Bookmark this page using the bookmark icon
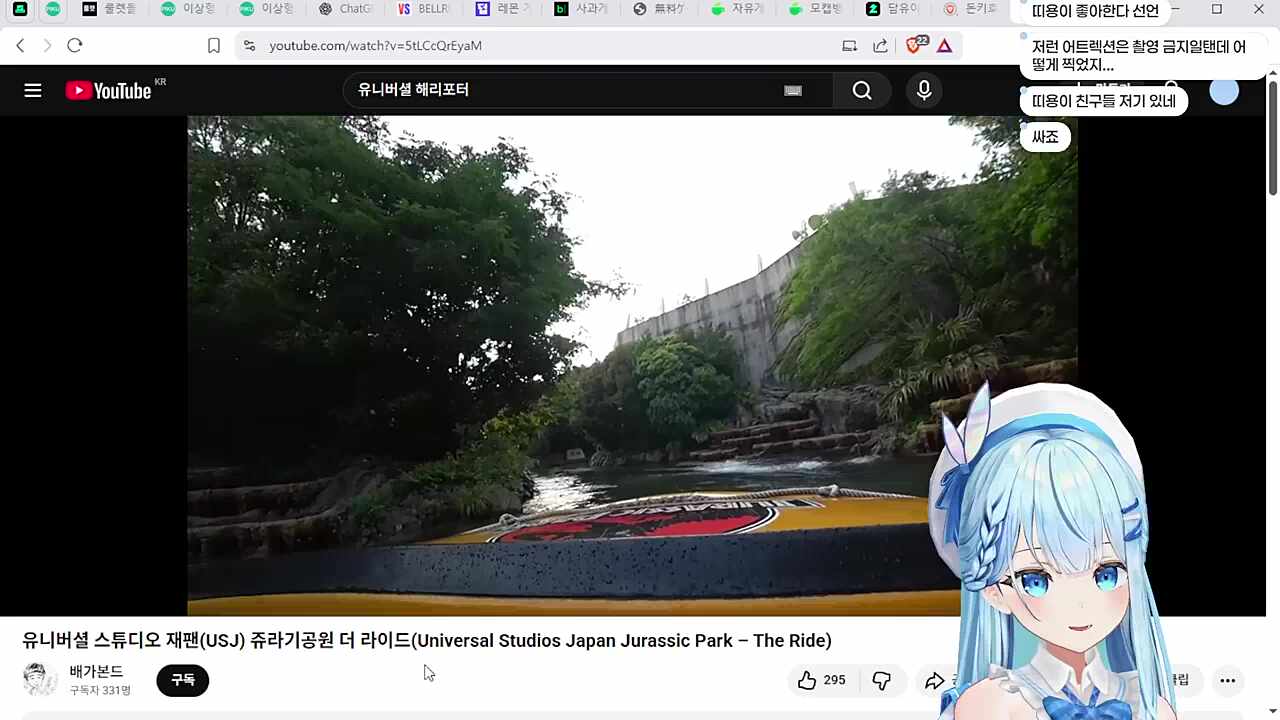This screenshot has height=720, width=1280. pos(213,45)
